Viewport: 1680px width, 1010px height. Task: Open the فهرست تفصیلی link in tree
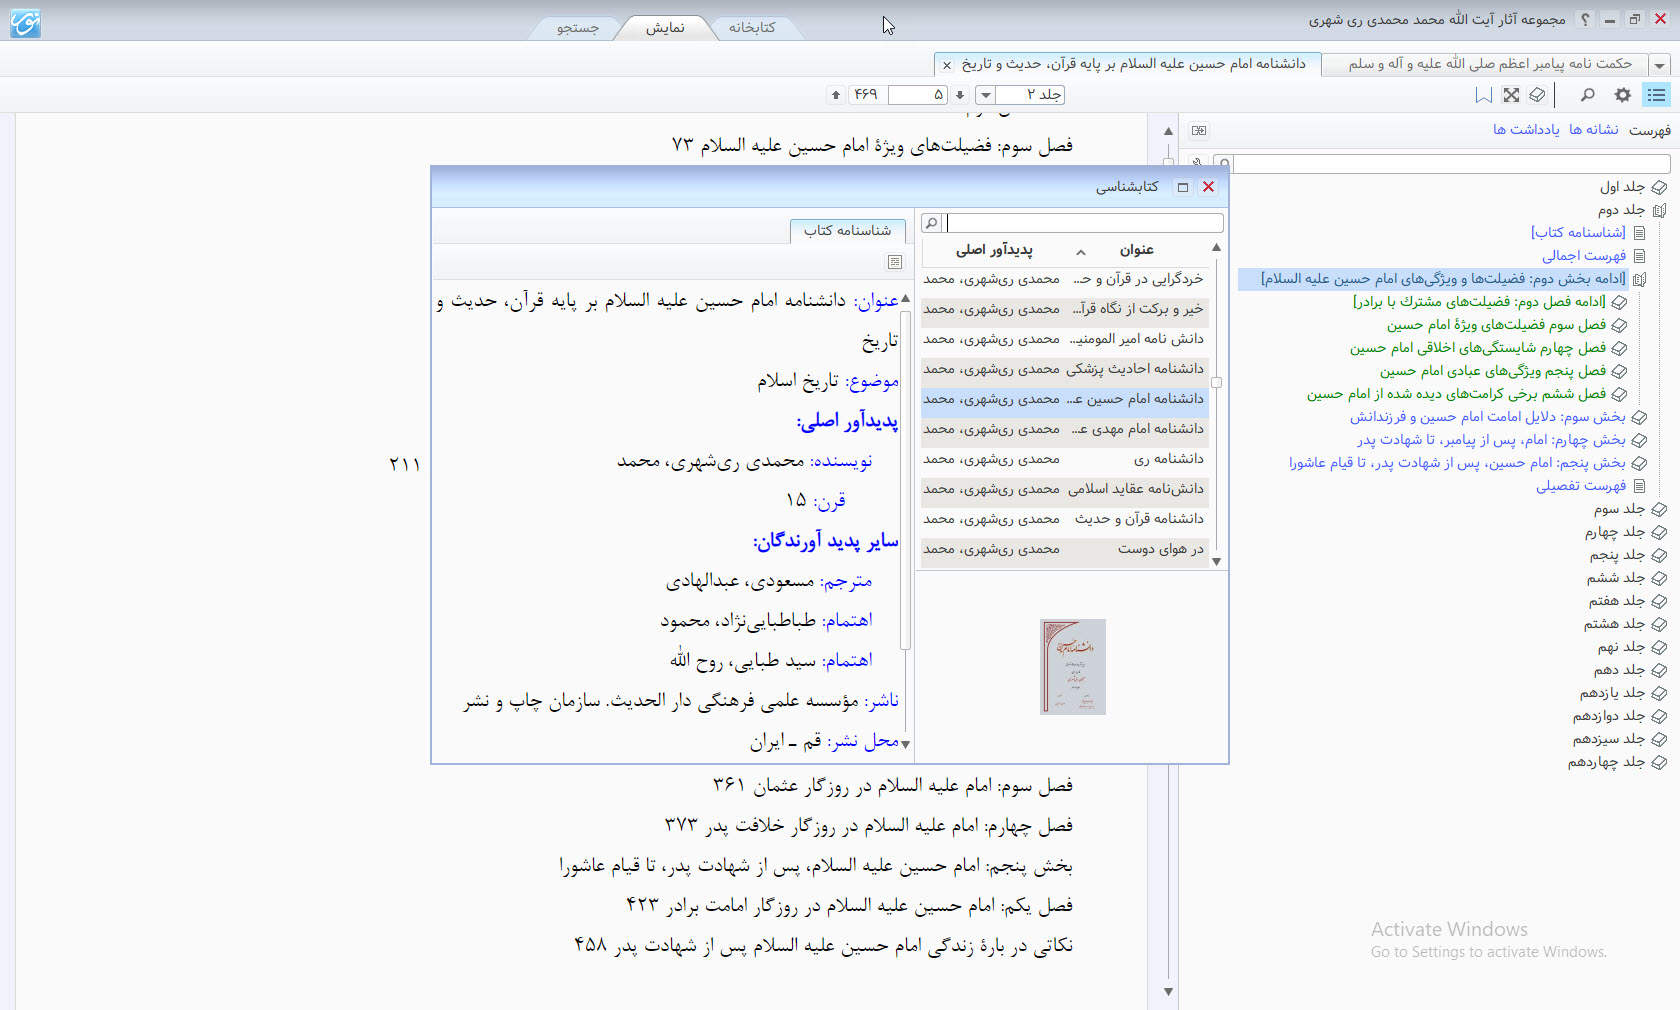[x=1581, y=486]
